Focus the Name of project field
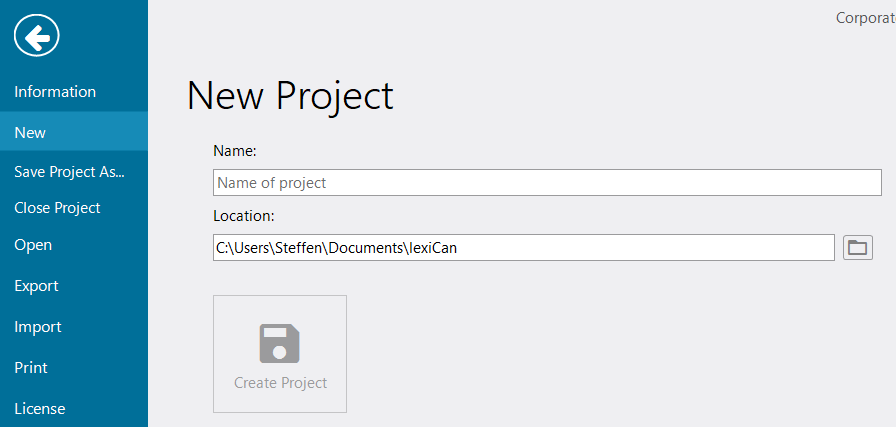The image size is (896, 427). pos(547,183)
